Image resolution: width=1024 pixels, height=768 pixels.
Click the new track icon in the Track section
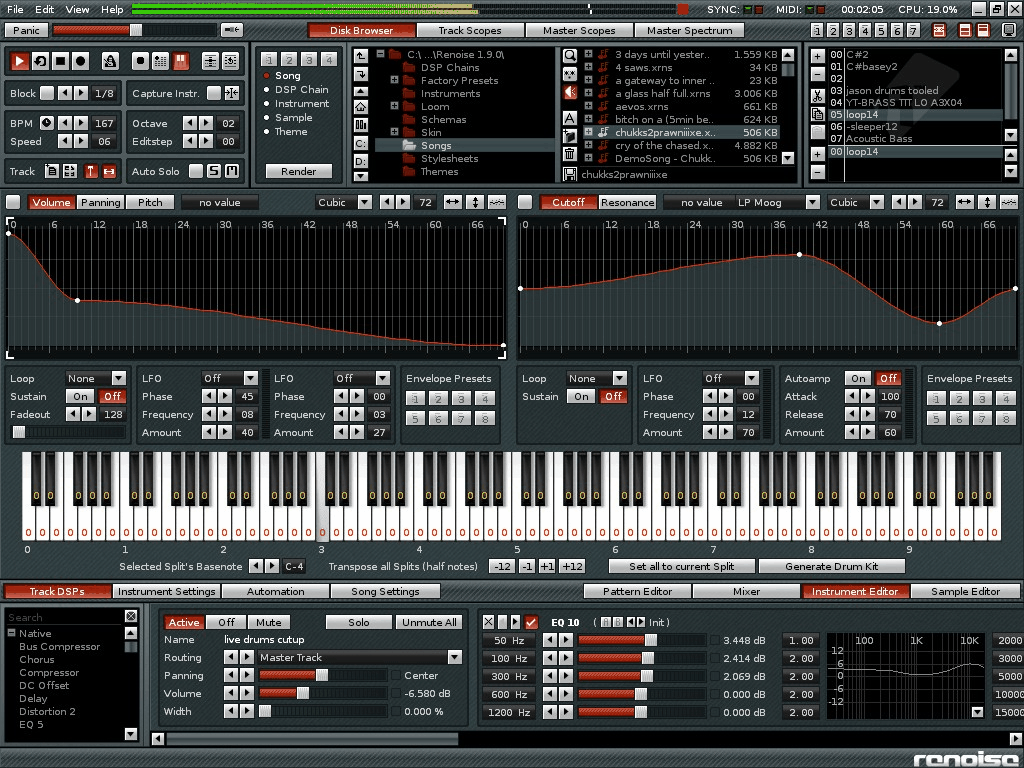(52, 171)
